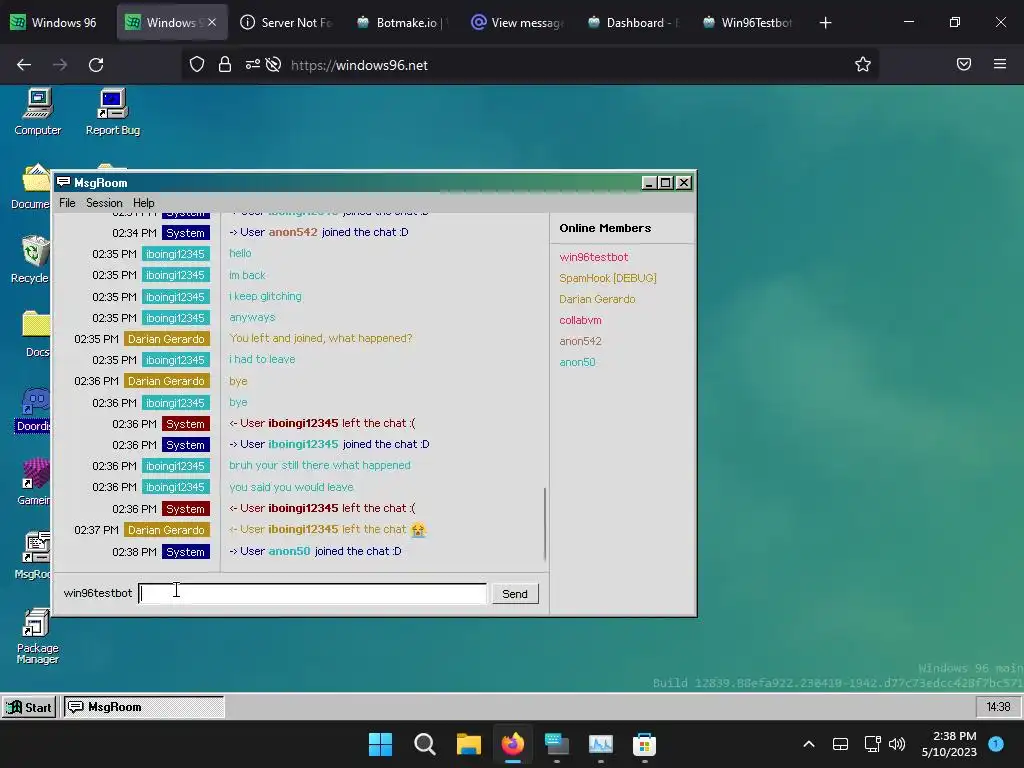Click the 'i keep glitching' message

(x=265, y=296)
